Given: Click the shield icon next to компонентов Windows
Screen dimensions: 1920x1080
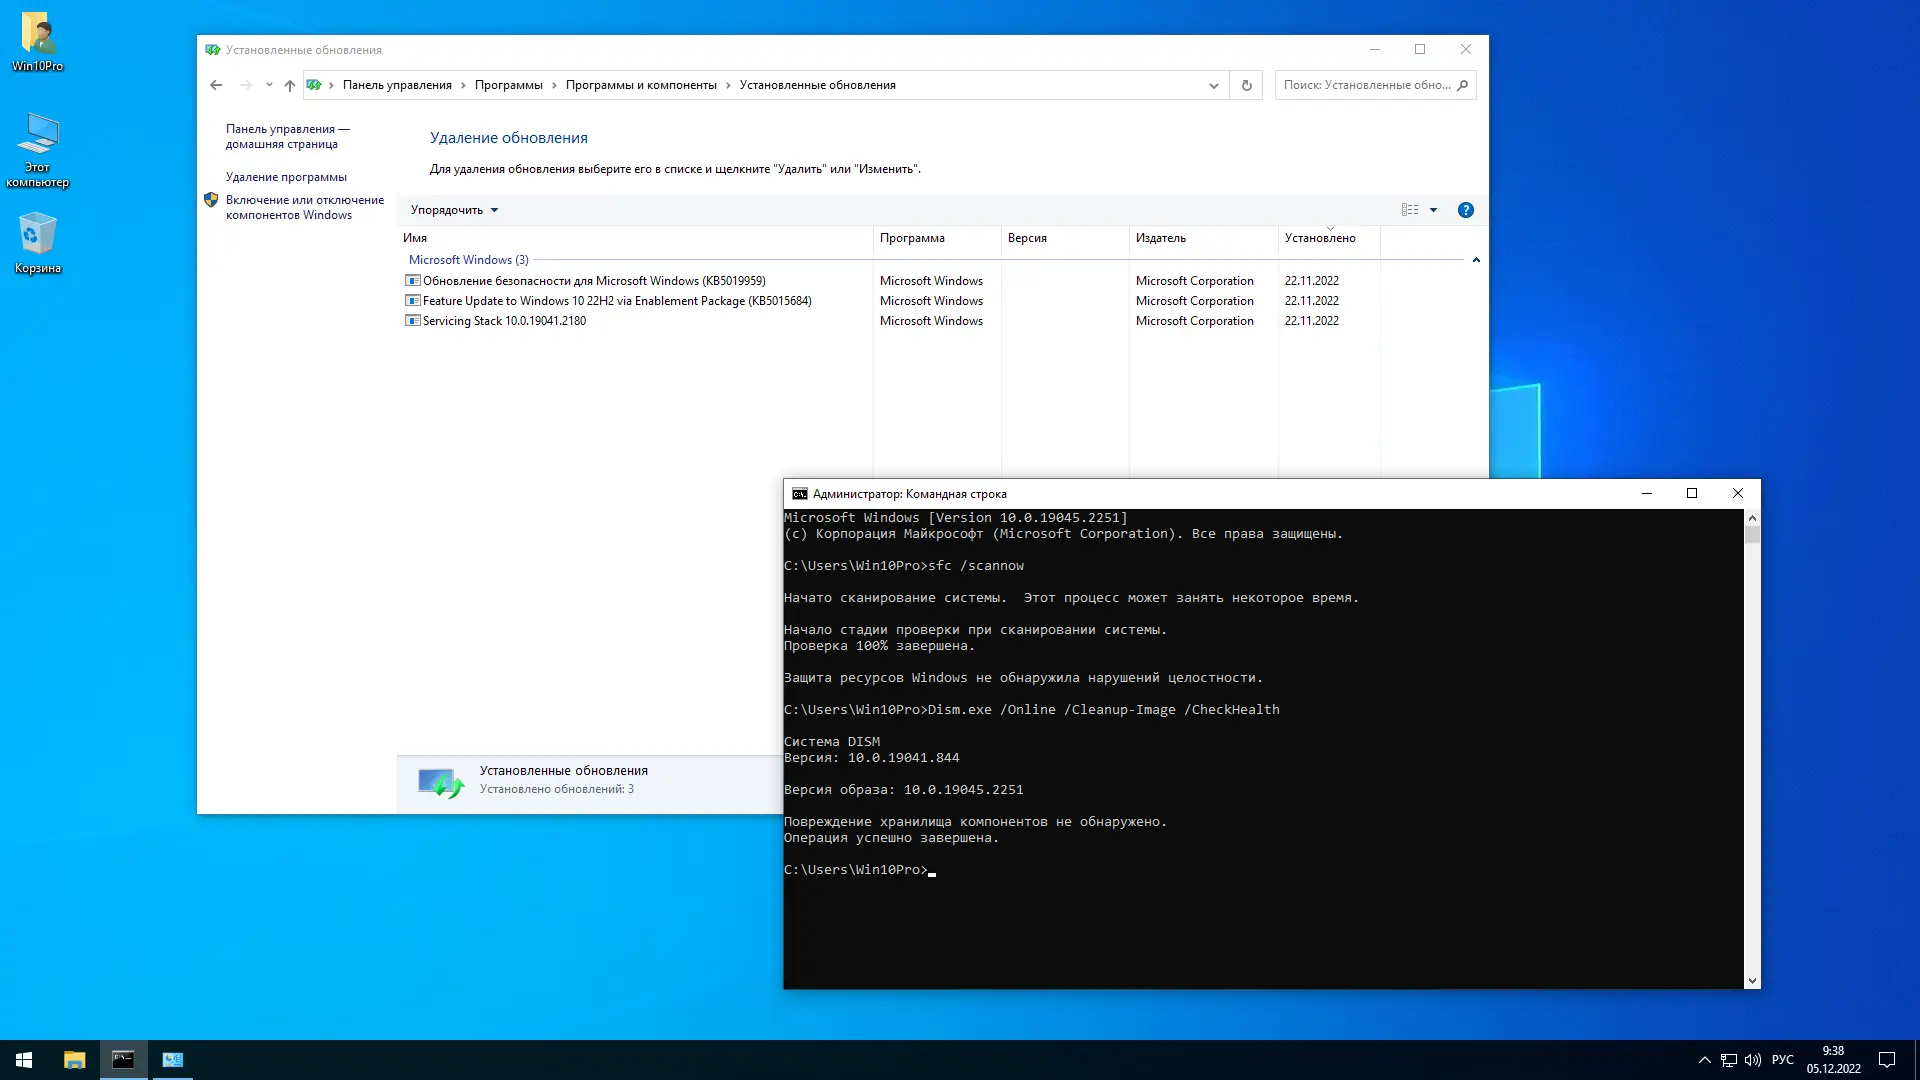Looking at the screenshot, I should pos(211,200).
